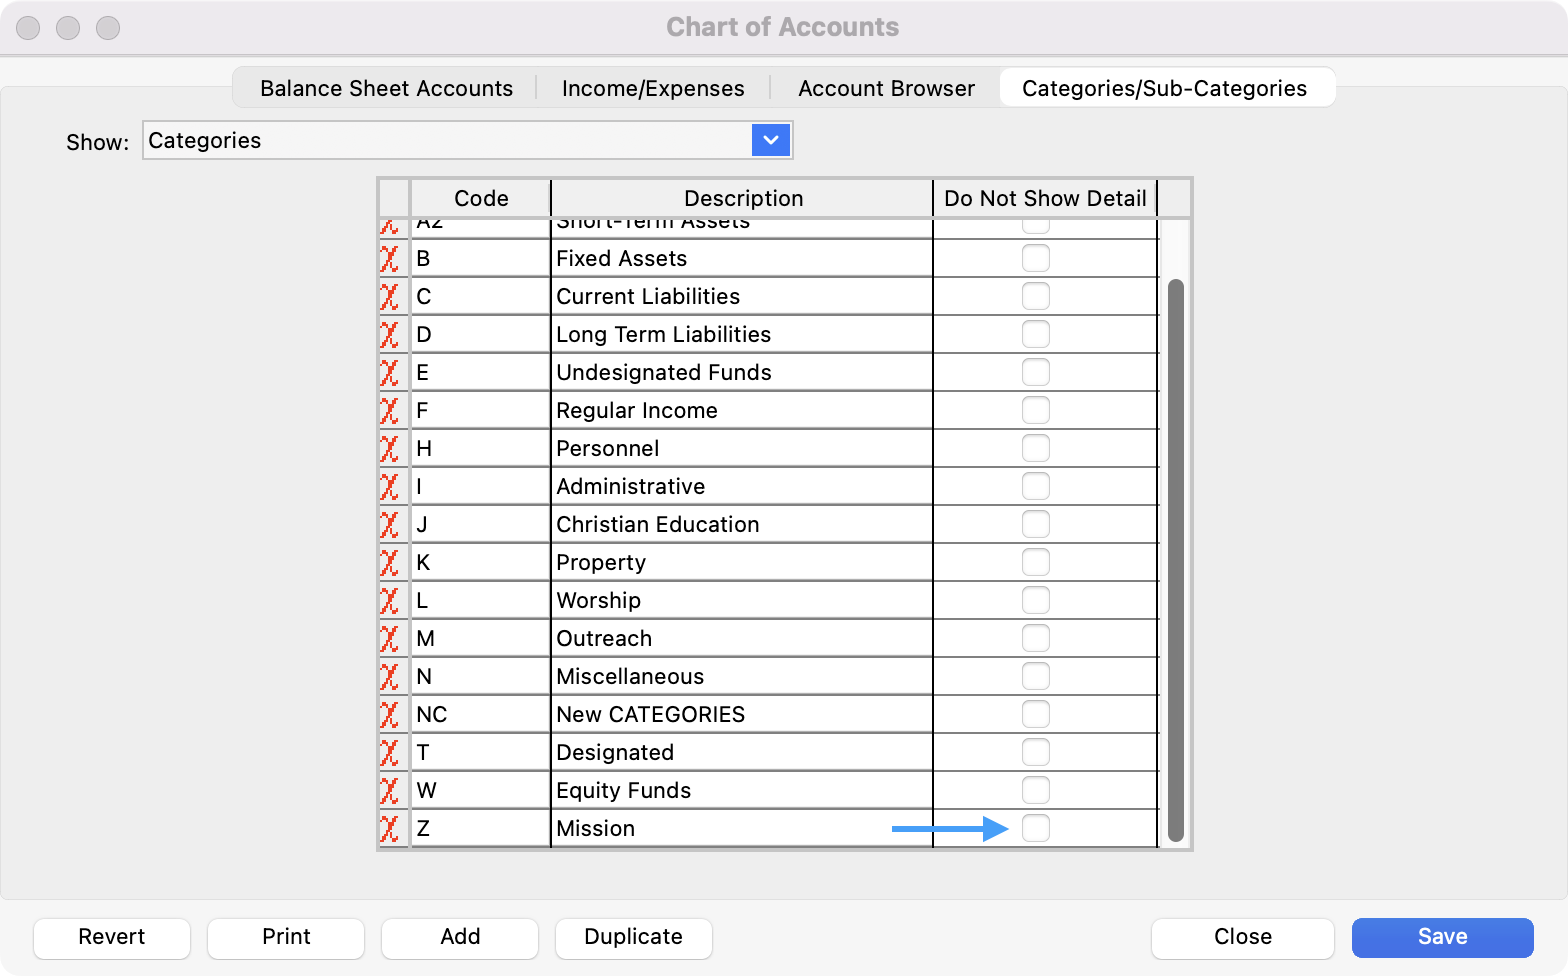
Task: Go to the Account Browser tab
Action: (x=886, y=88)
